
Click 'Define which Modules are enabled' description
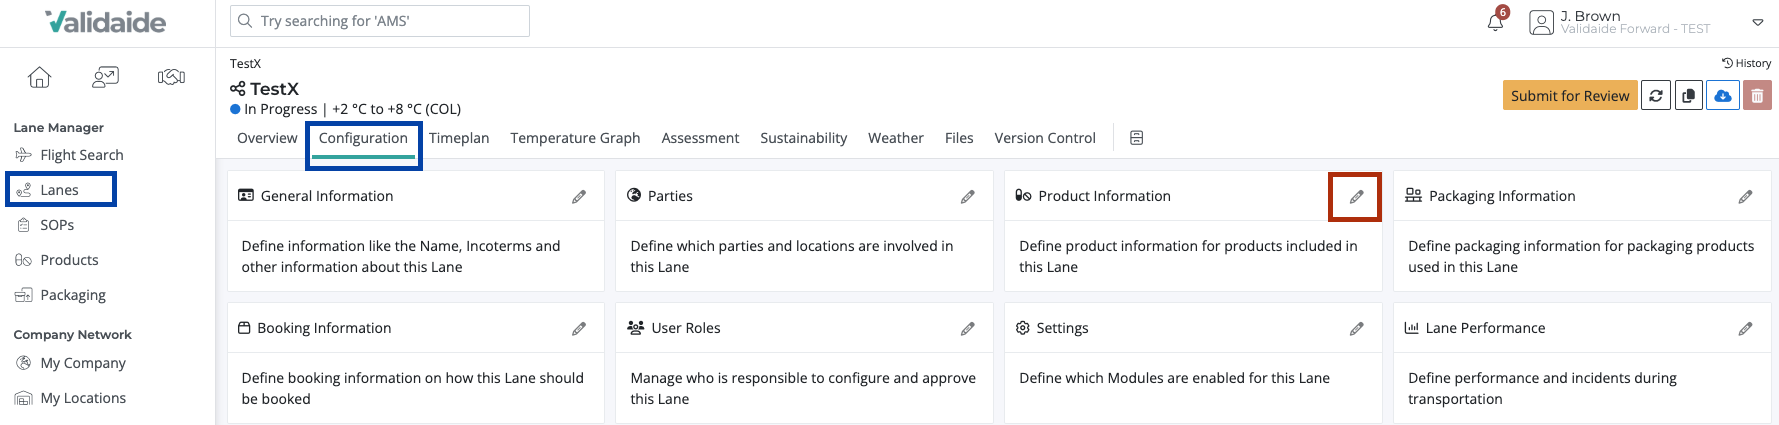tap(1174, 378)
